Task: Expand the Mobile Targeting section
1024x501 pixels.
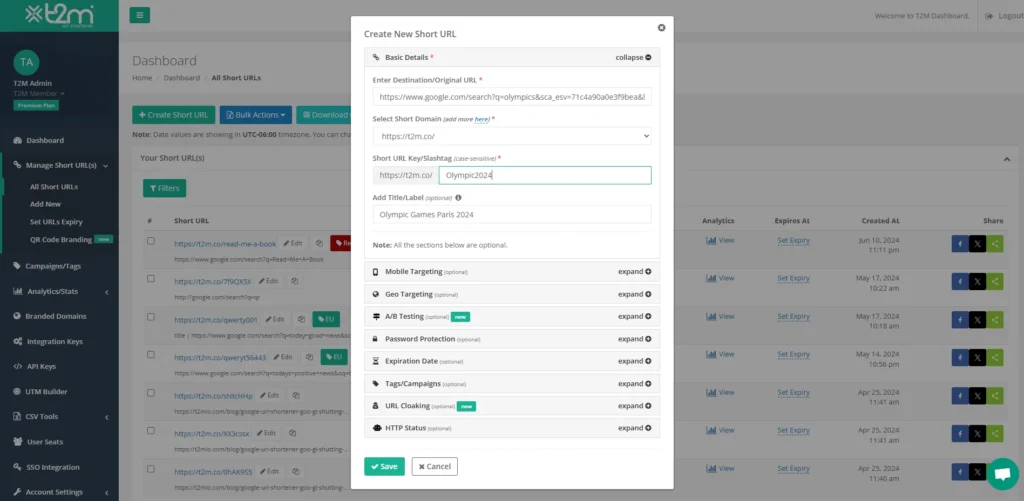Action: coord(634,272)
